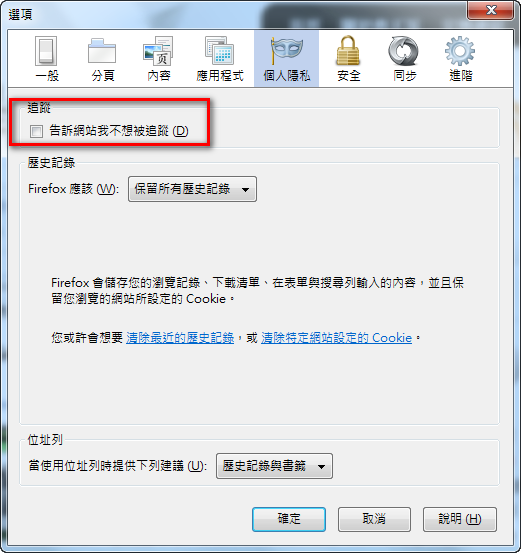Click the 告訴網站我不想被追蹤 label text
Image resolution: width=521 pixels, height=553 pixels.
(x=119, y=131)
